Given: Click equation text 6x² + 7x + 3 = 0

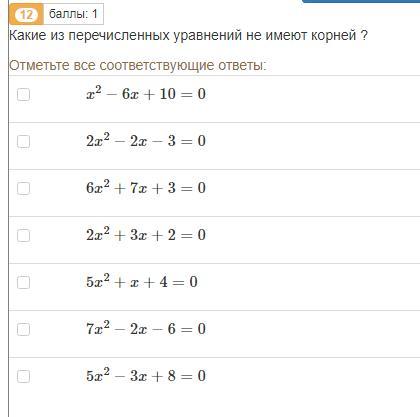Looking at the screenshot, I should coord(146,188).
